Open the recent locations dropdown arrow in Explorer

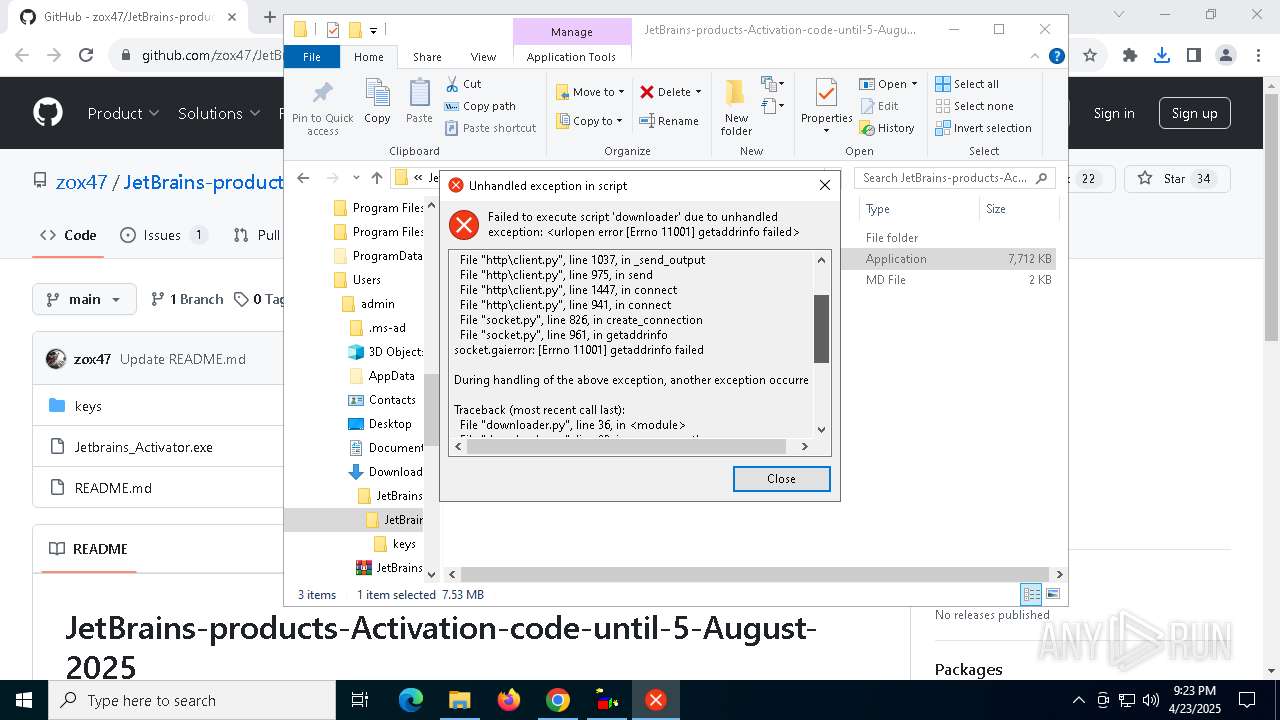coord(356,178)
